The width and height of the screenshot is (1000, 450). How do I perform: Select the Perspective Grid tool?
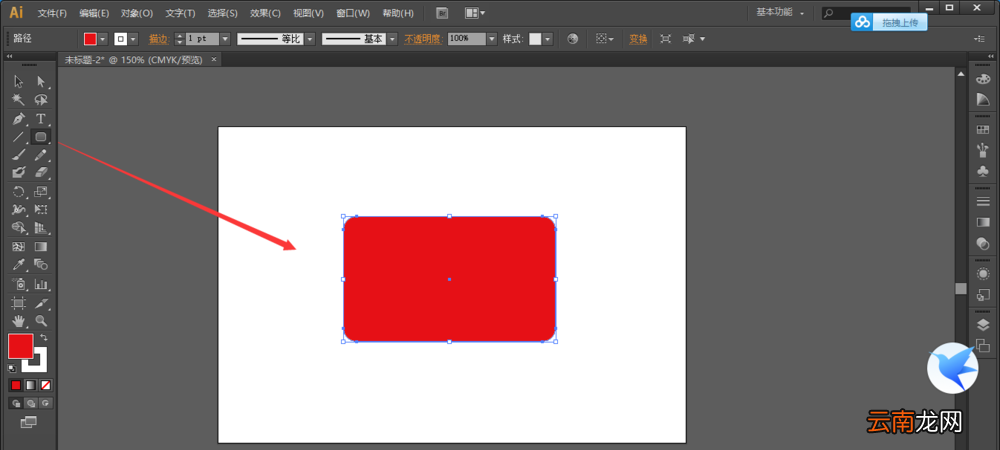tap(41, 228)
